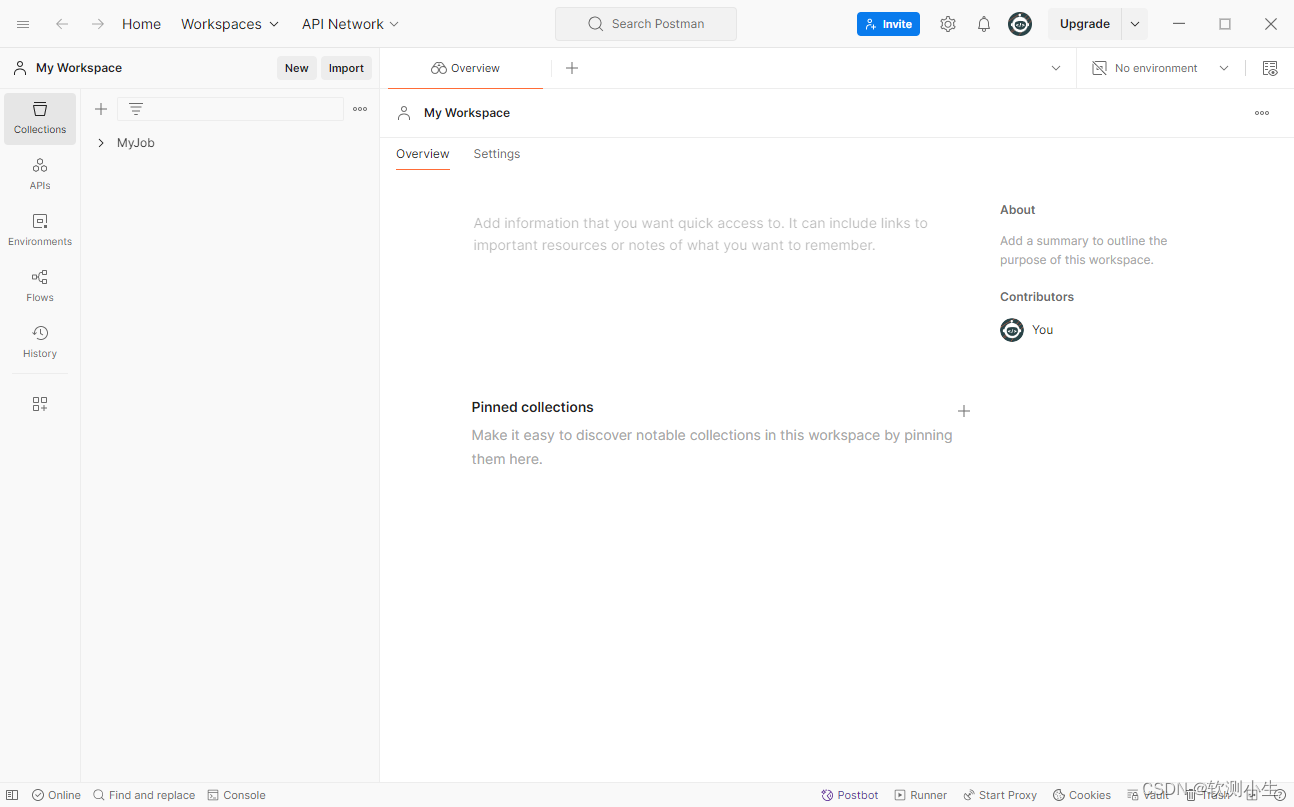Screen dimensions: 1294x807
Task: Open Cookies manager
Action: [1082, 795]
